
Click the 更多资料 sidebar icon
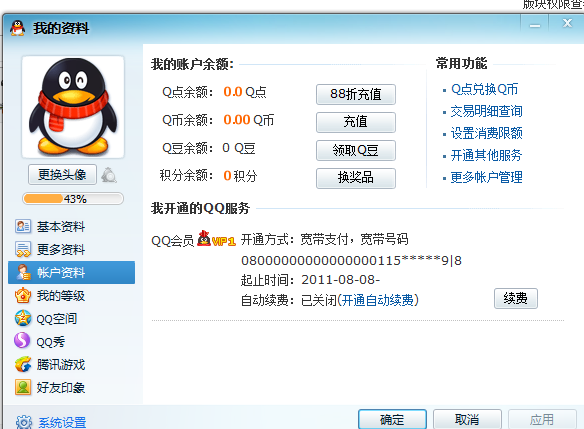23,250
